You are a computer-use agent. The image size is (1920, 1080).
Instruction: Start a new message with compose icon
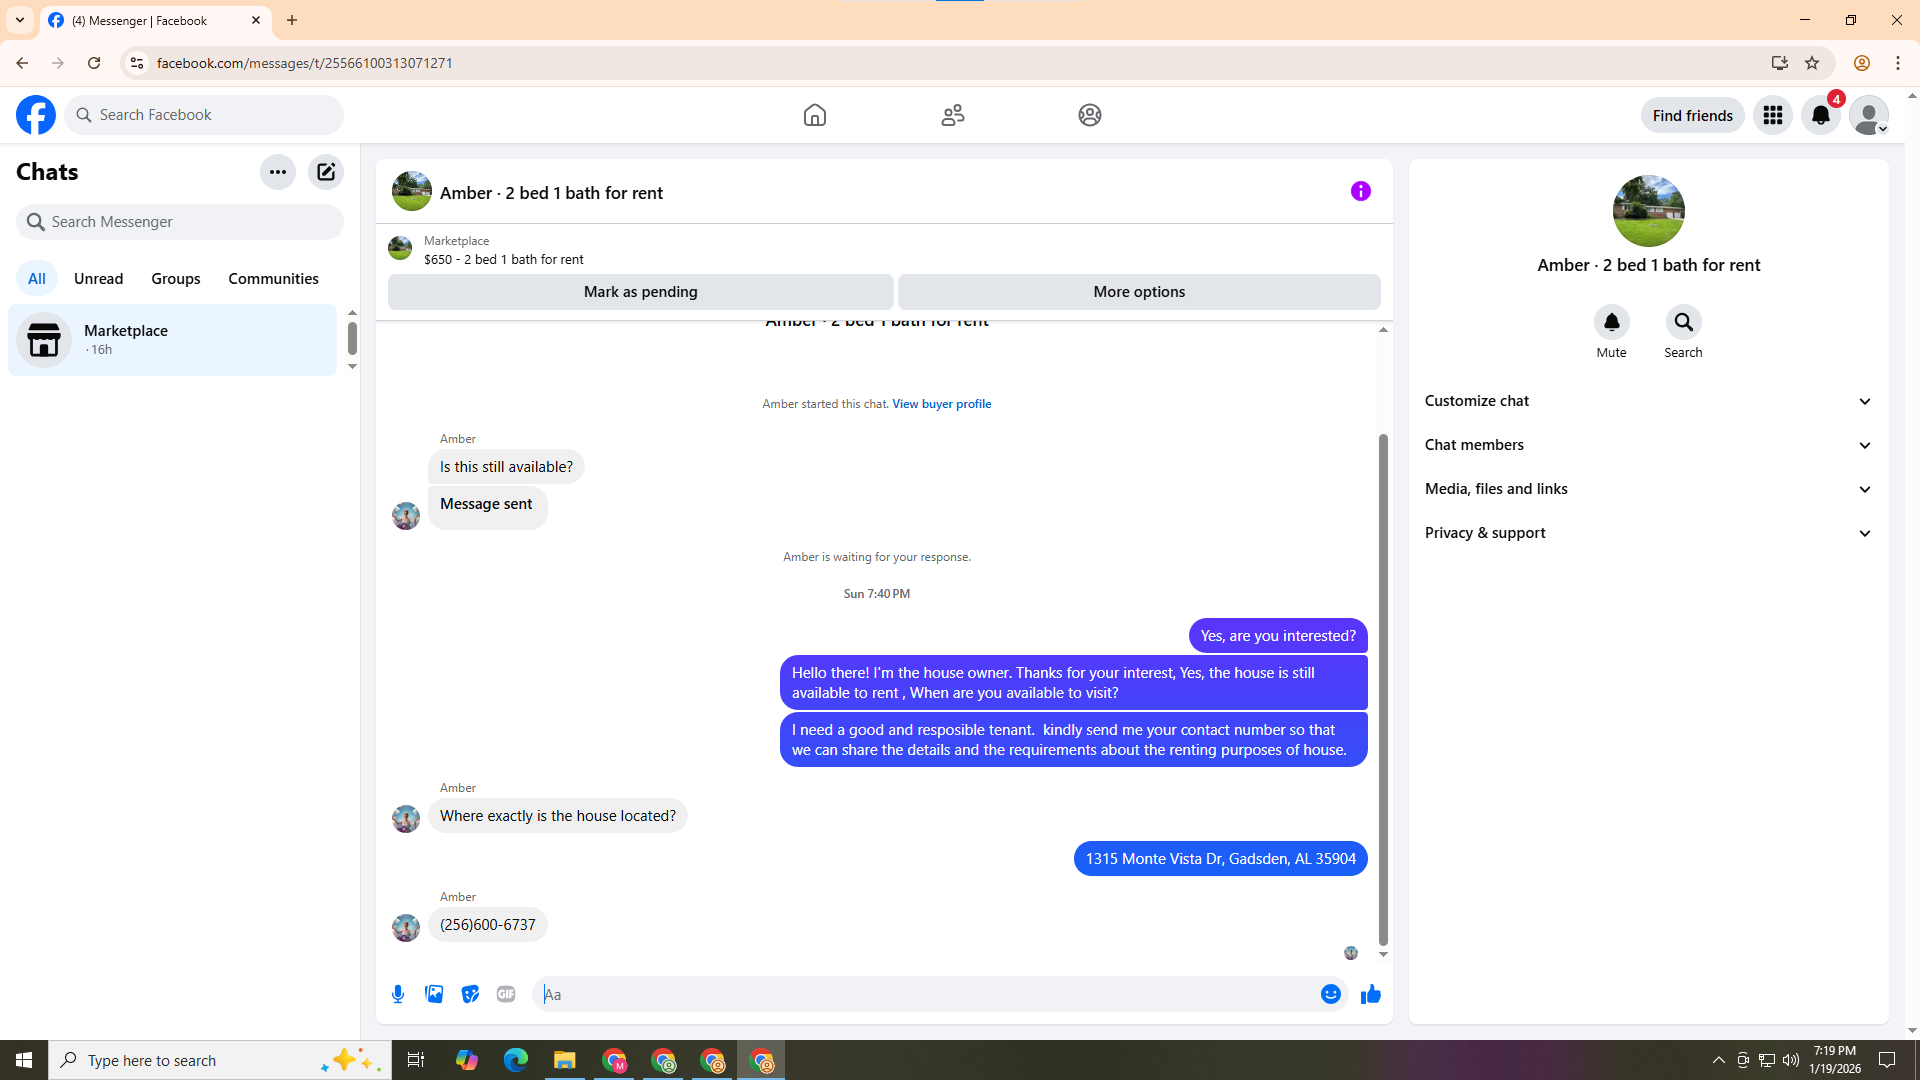pos(326,172)
